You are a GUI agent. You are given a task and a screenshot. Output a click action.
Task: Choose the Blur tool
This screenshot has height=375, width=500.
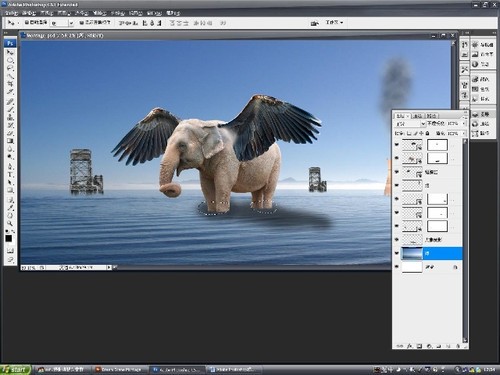10,149
